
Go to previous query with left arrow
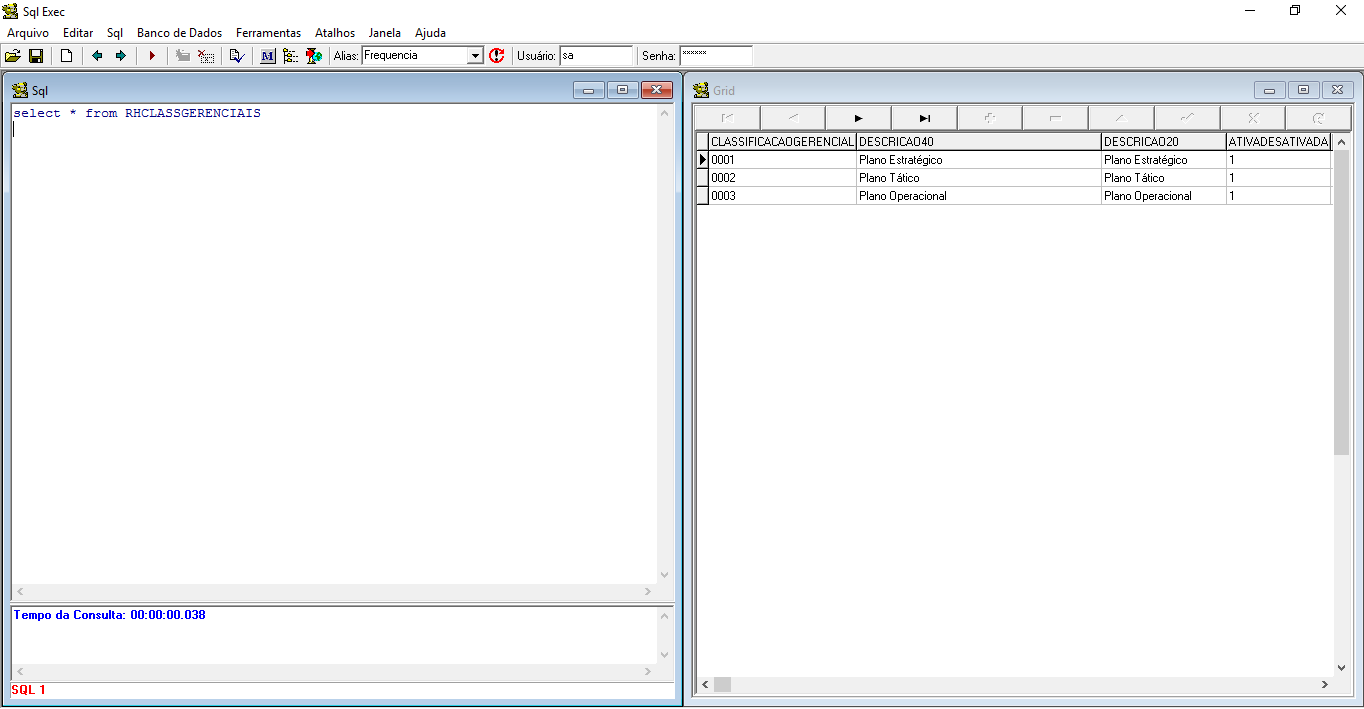pos(97,56)
